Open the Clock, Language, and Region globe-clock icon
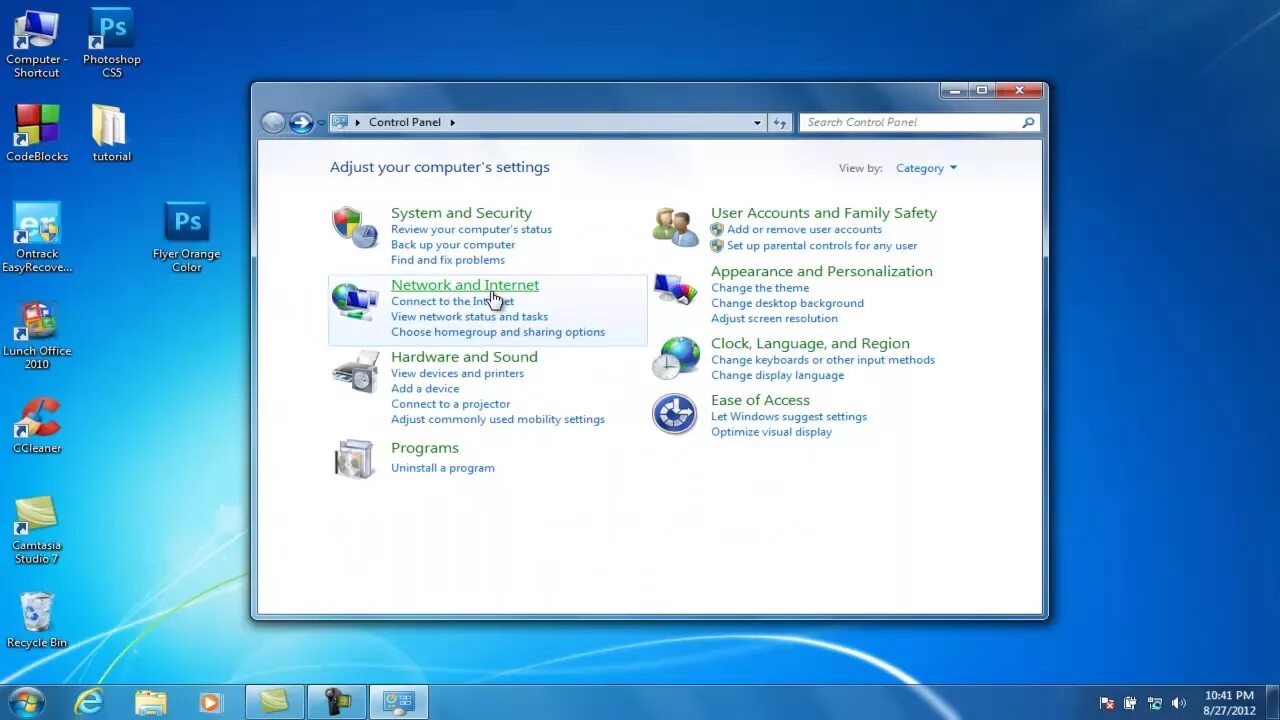This screenshot has height=720, width=1280. point(675,358)
